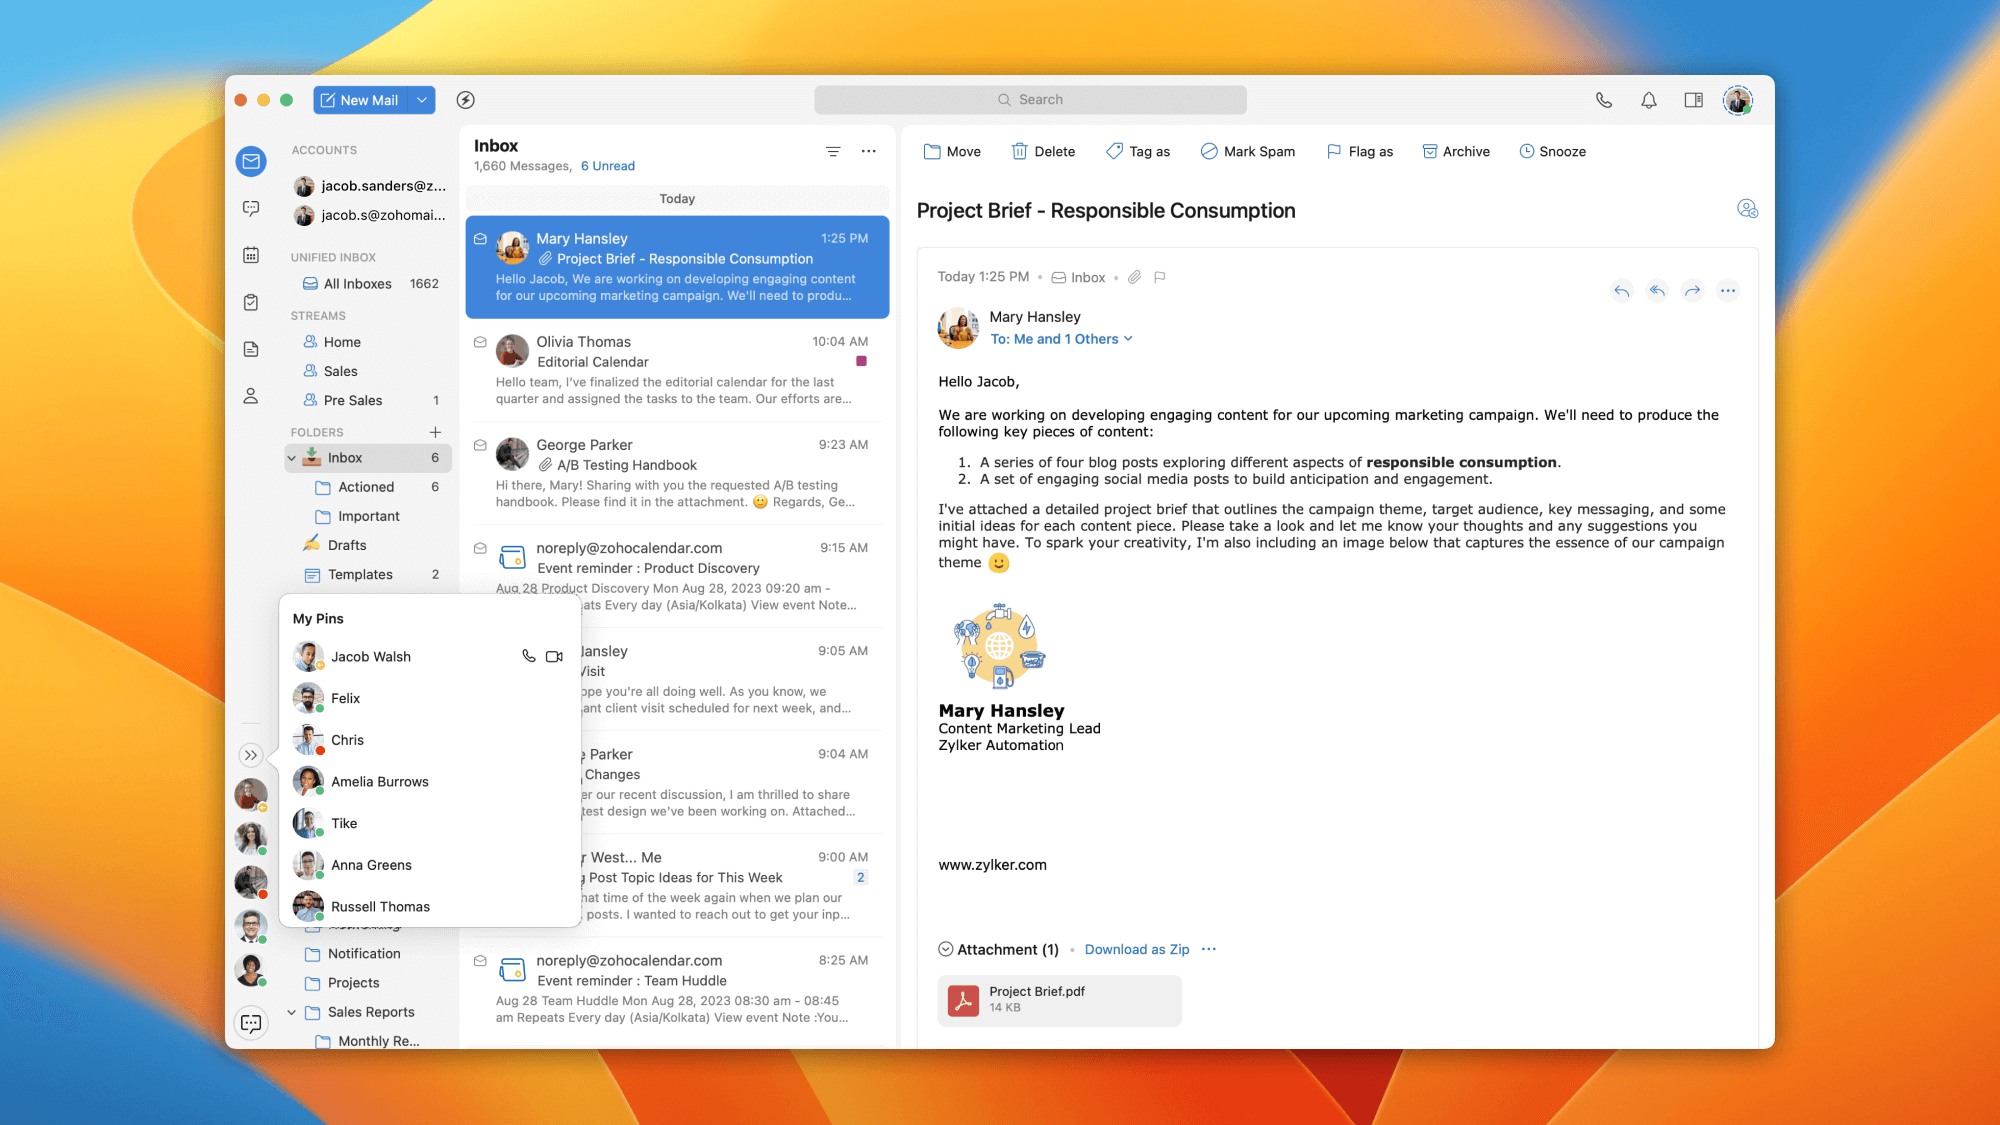Open inbox list more options ellipsis
The image size is (2000, 1125).
click(868, 151)
